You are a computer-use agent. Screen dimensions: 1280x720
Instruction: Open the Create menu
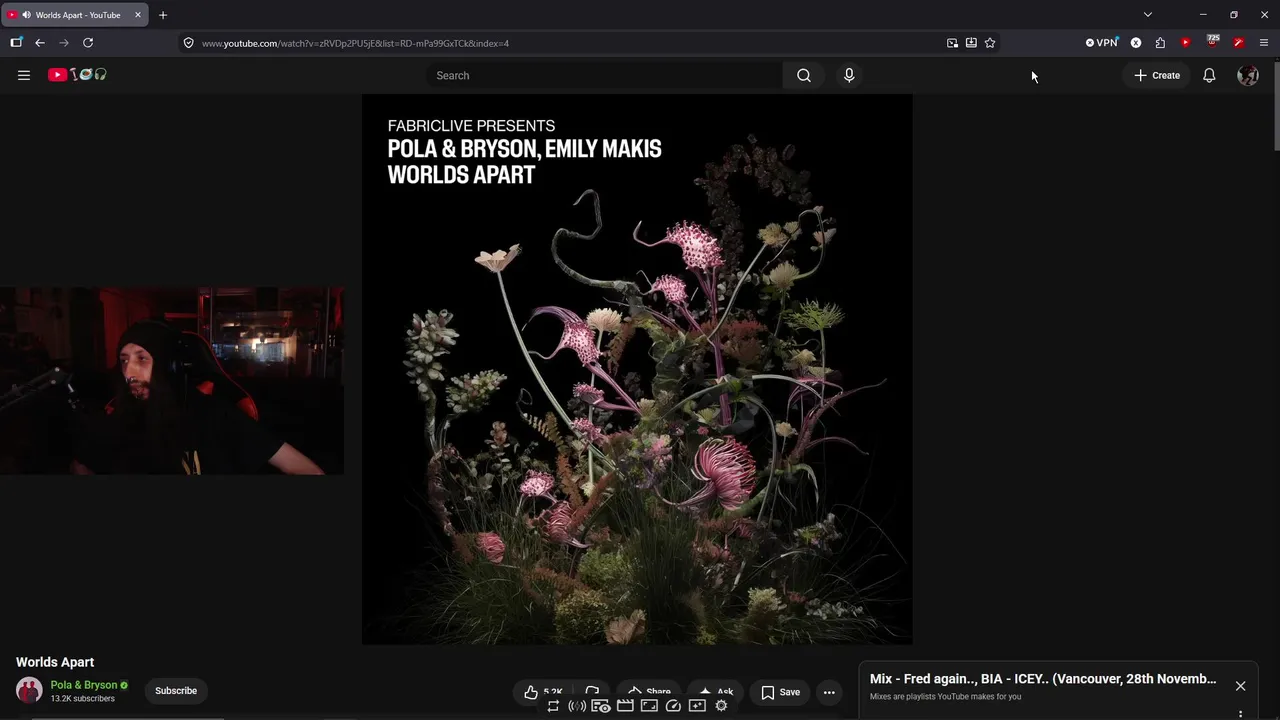(1157, 75)
